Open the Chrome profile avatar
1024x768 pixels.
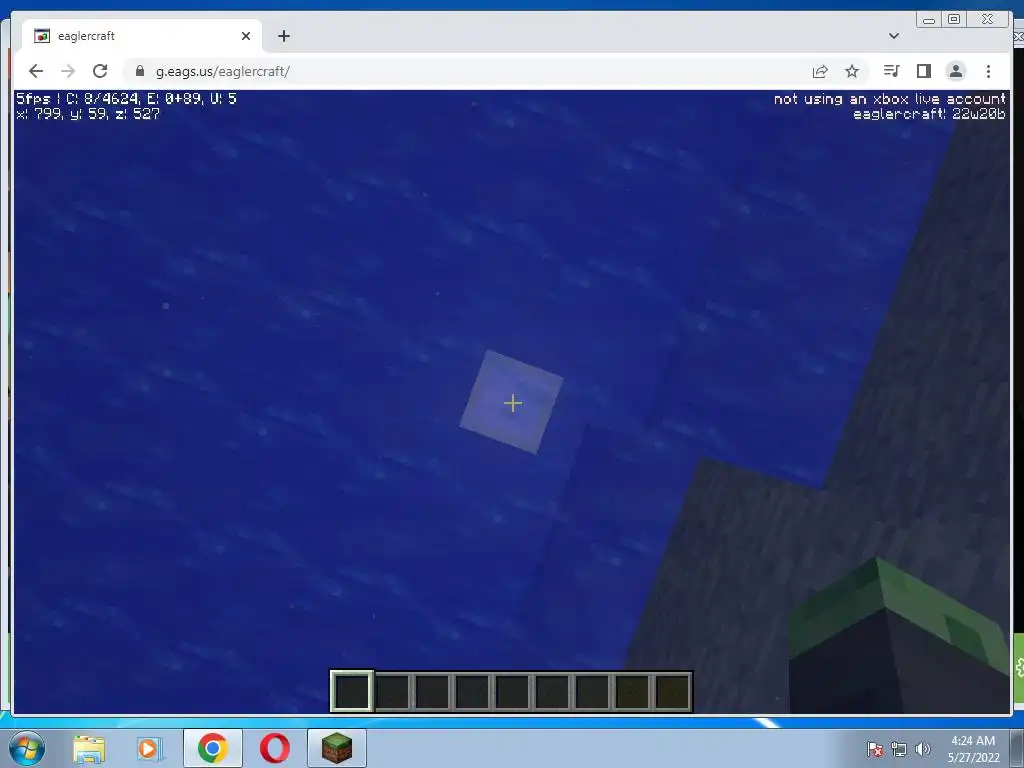[956, 71]
